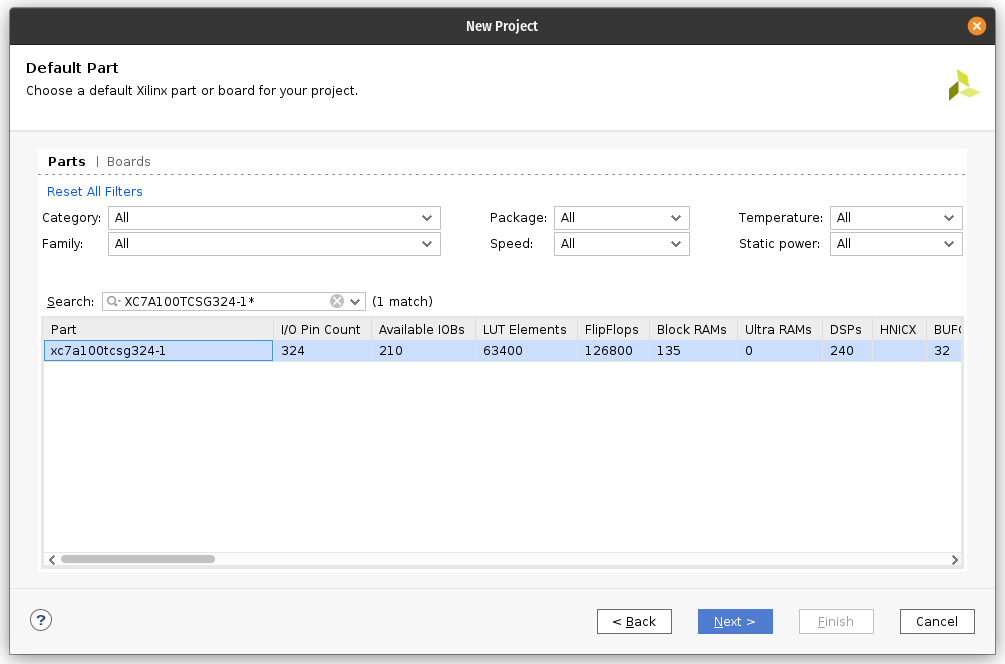
Task: Click the Finish button
Action: pyautogui.click(x=836, y=621)
